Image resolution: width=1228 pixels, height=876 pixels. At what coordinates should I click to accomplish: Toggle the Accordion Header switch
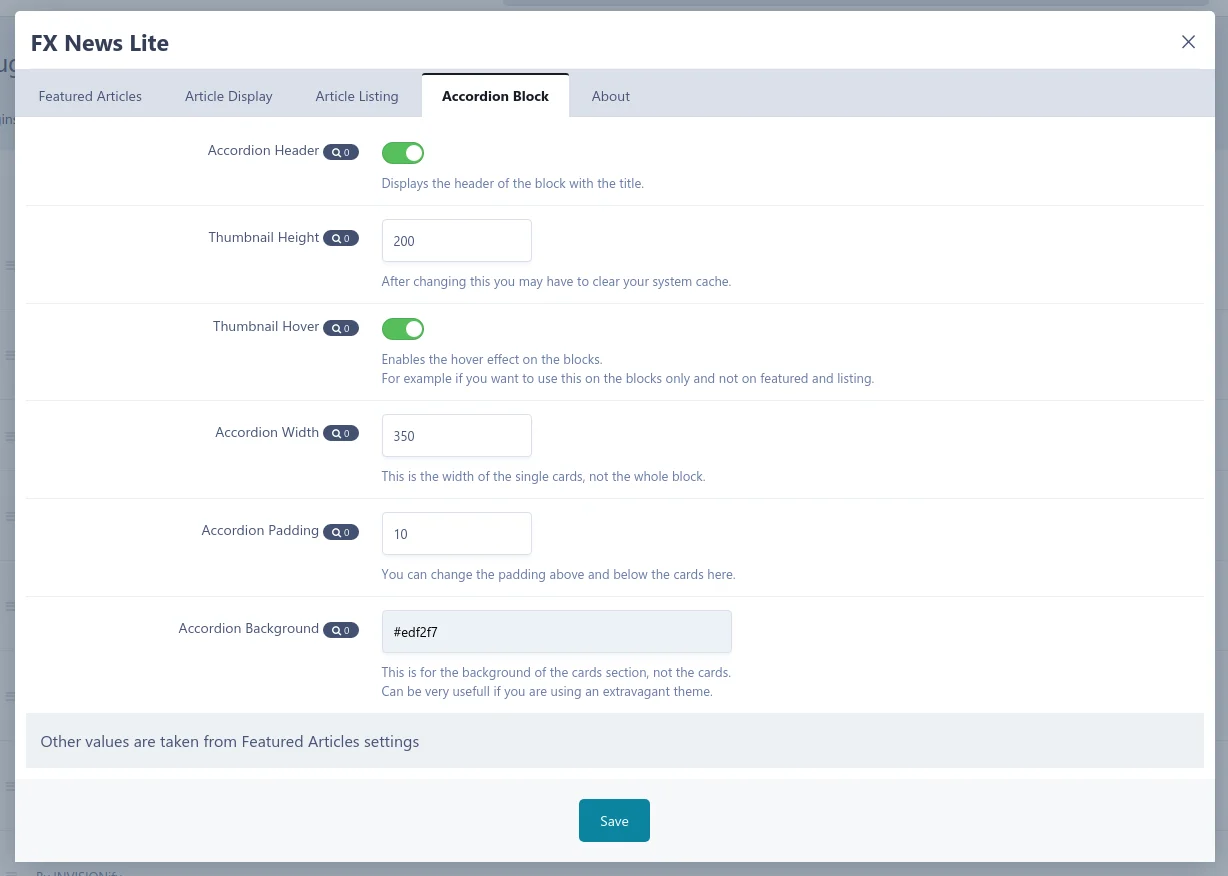point(403,153)
